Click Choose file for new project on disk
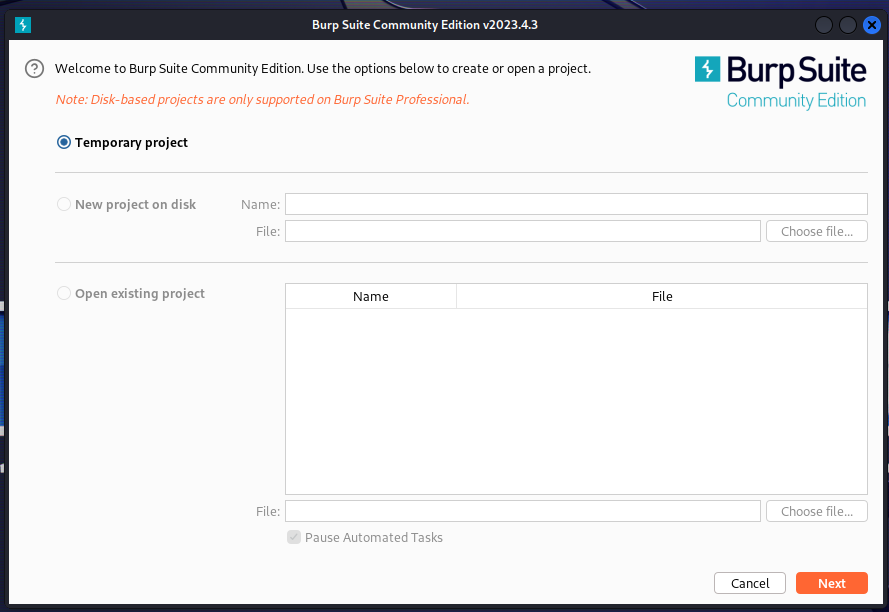The height and width of the screenshot is (612, 889). pyautogui.click(x=816, y=231)
